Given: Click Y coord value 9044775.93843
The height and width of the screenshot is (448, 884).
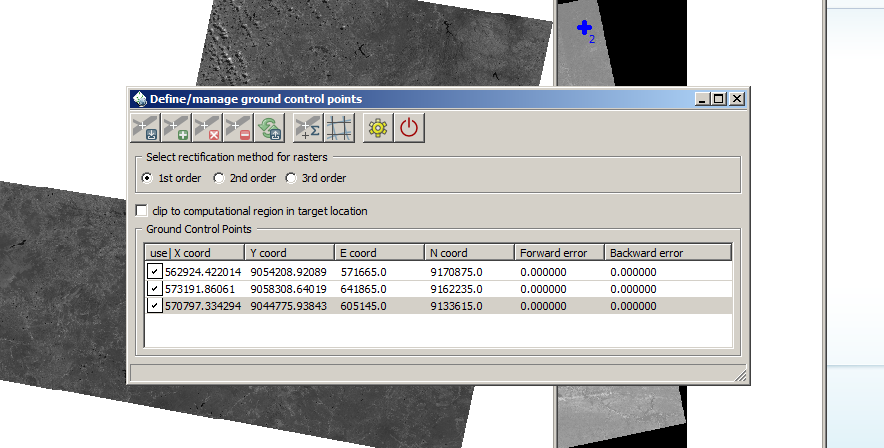Looking at the screenshot, I should point(289,306).
